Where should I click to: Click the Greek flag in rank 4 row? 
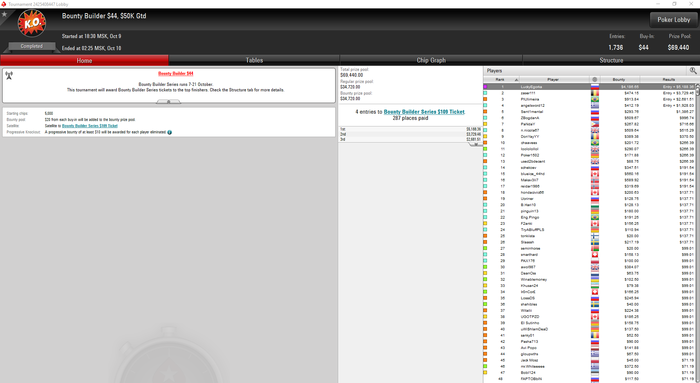click(595, 105)
